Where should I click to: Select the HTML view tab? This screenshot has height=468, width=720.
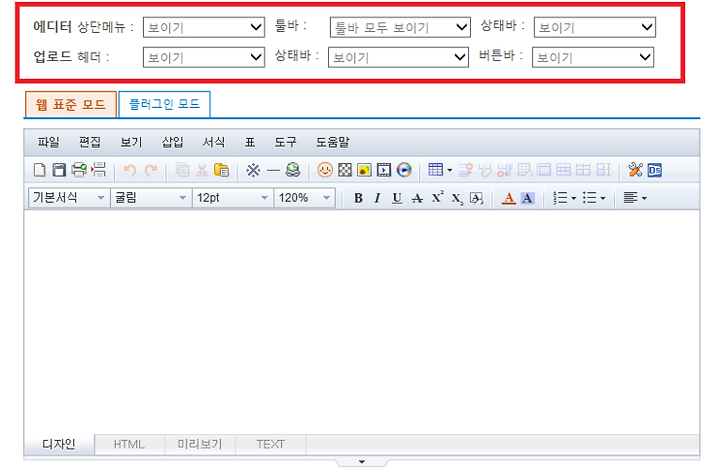tap(129, 445)
